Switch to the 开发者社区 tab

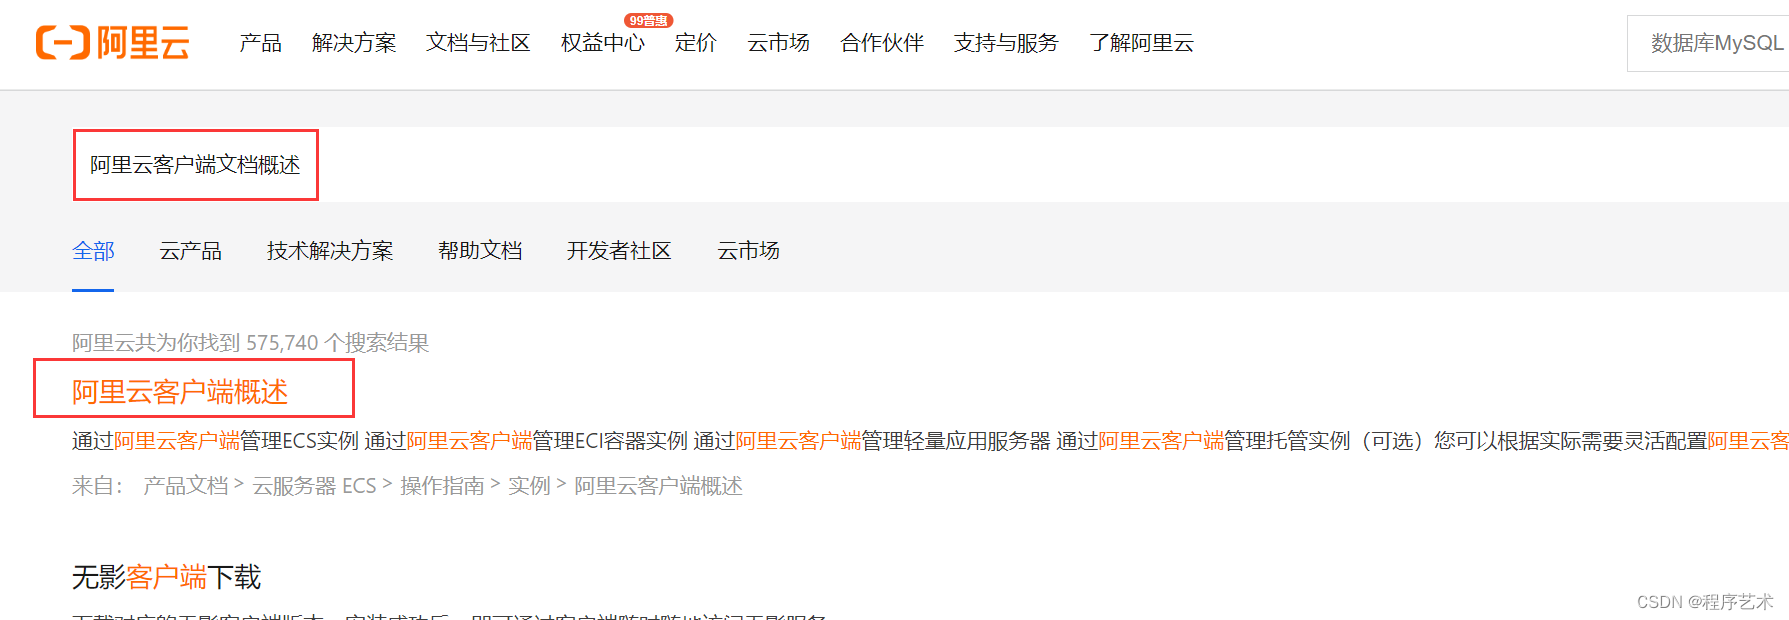pyautogui.click(x=619, y=251)
